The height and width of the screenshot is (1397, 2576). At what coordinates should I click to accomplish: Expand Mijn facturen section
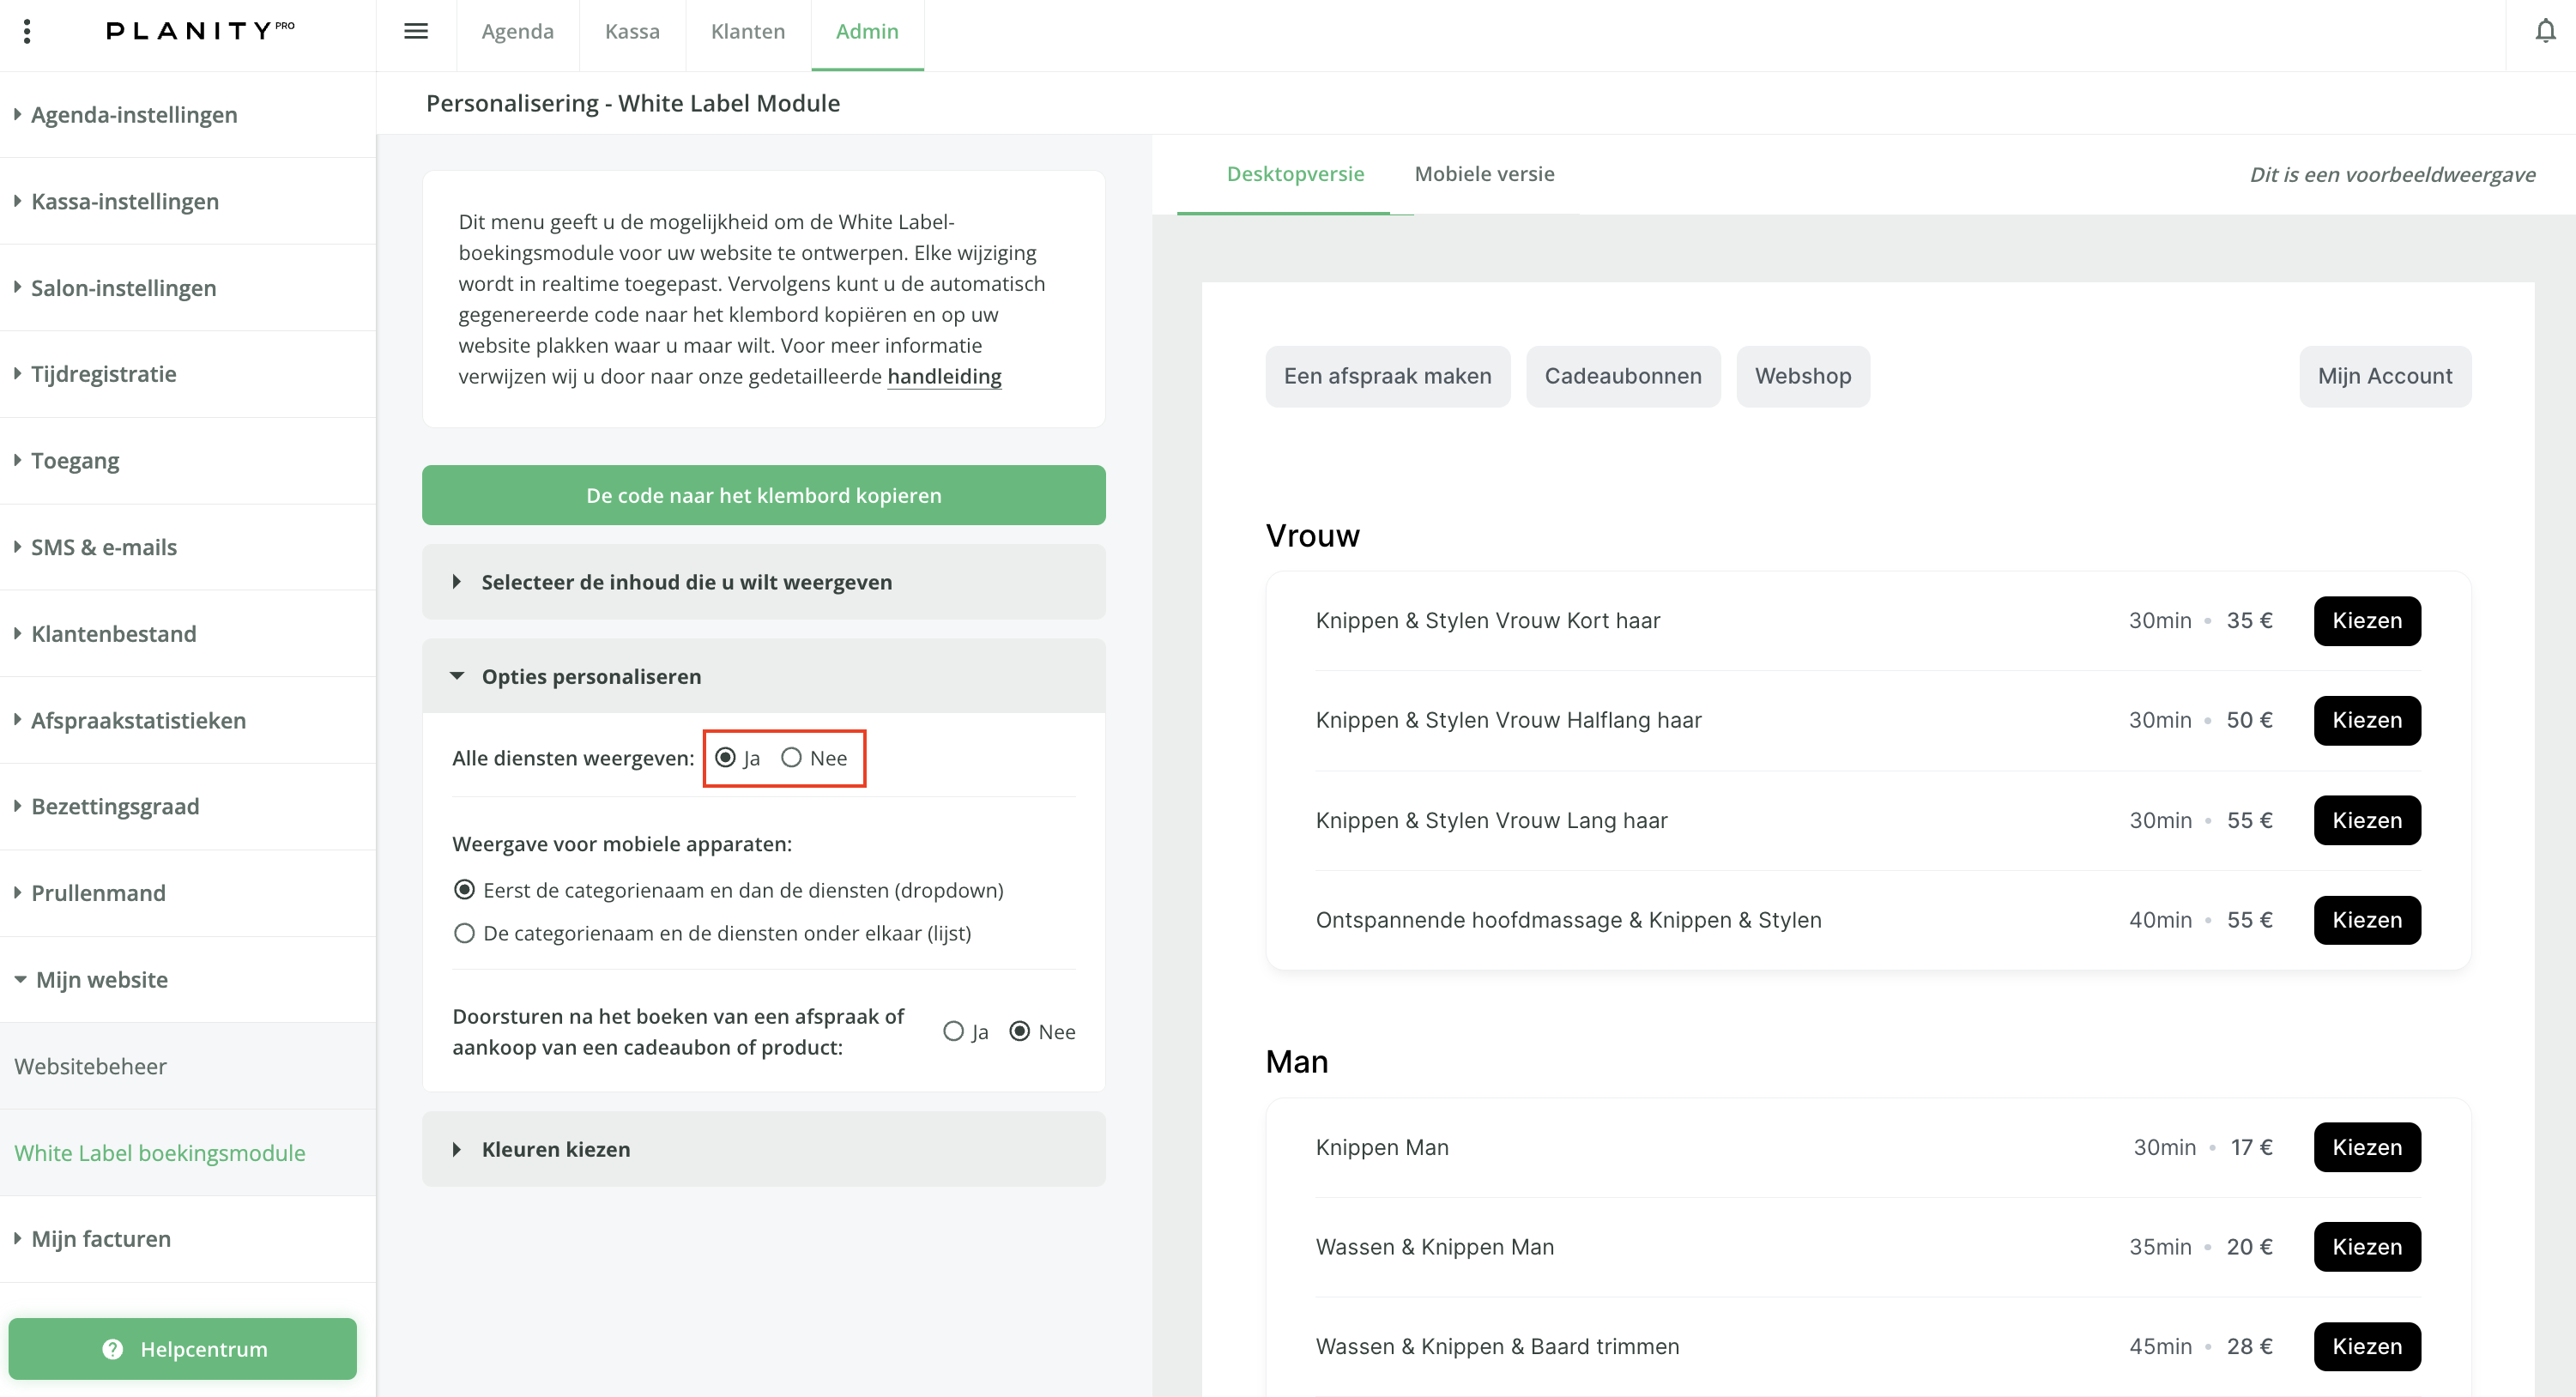tap(188, 1239)
